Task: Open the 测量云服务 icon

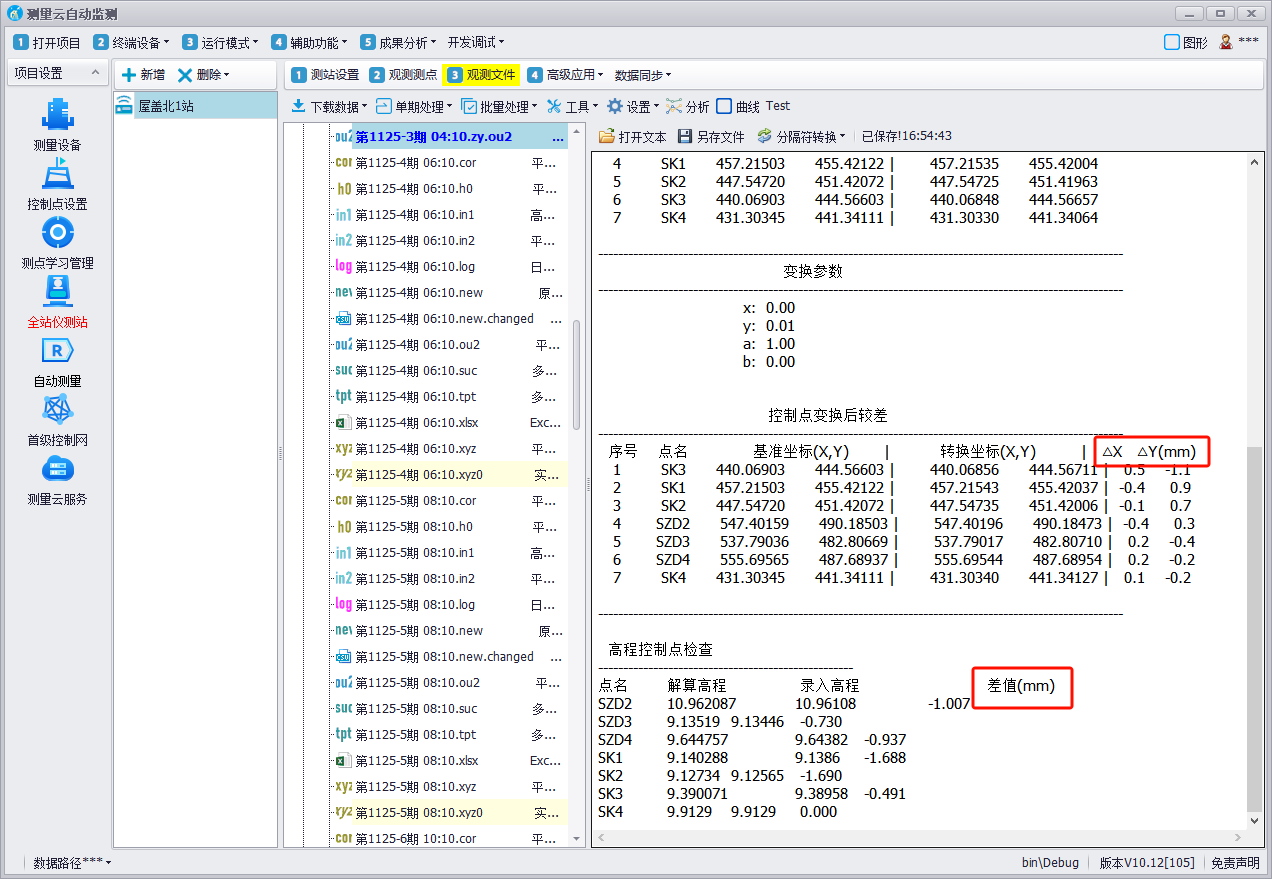Action: (x=57, y=469)
